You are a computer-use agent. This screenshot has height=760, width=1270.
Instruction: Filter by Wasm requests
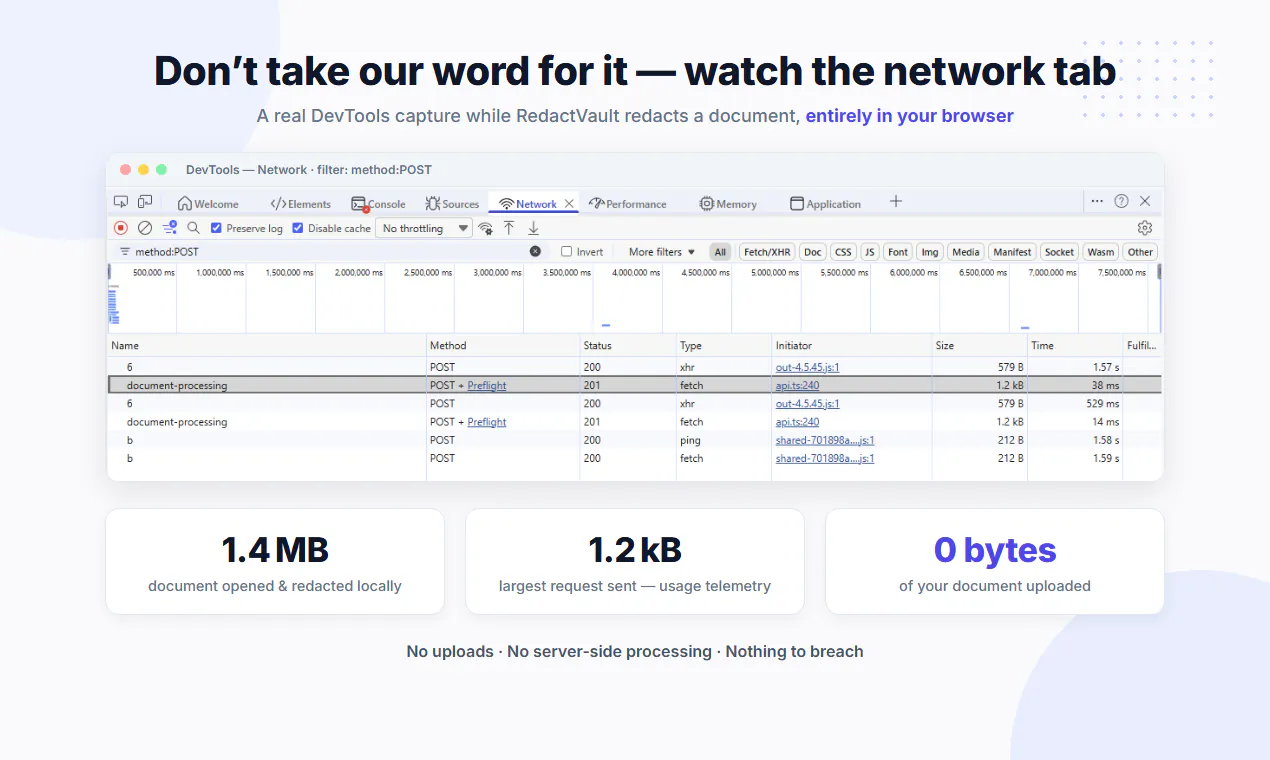point(1100,252)
